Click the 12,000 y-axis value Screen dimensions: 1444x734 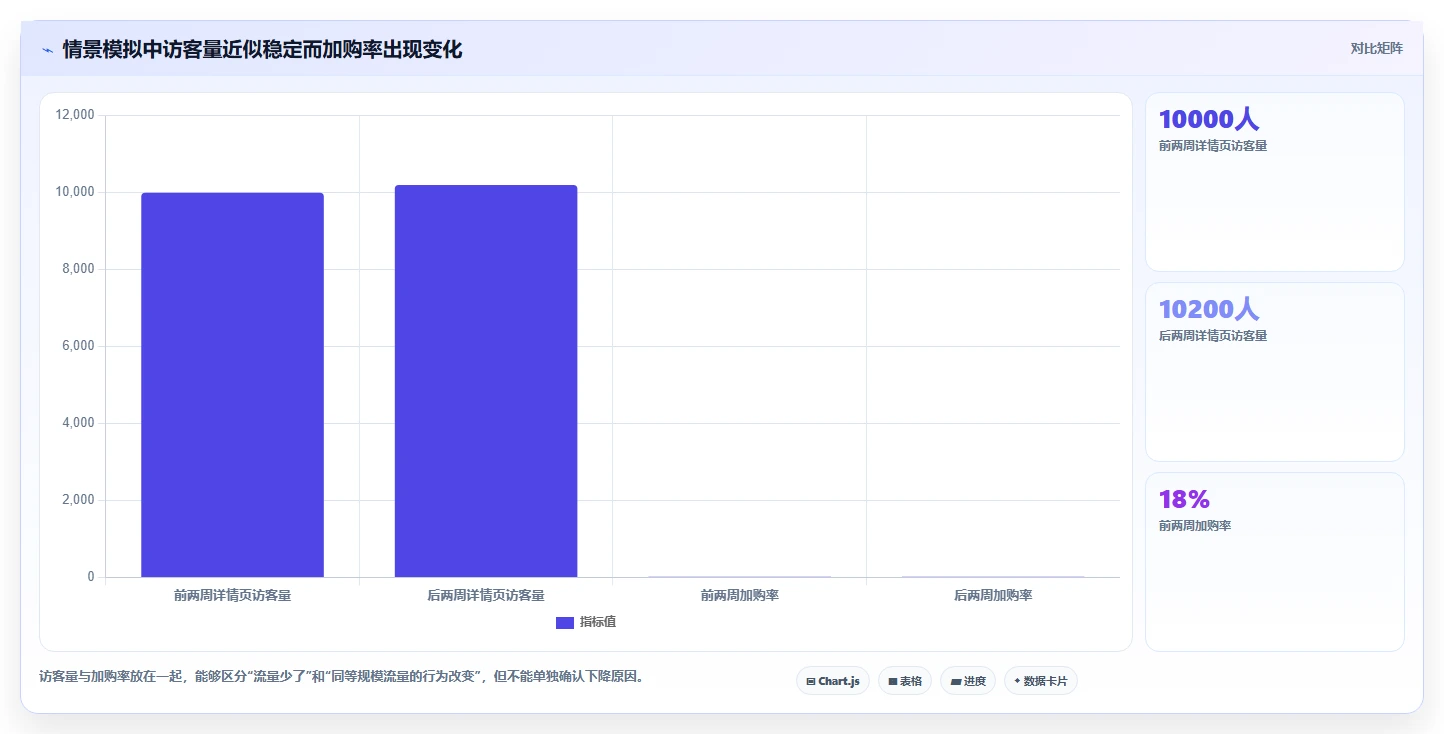pos(75,115)
